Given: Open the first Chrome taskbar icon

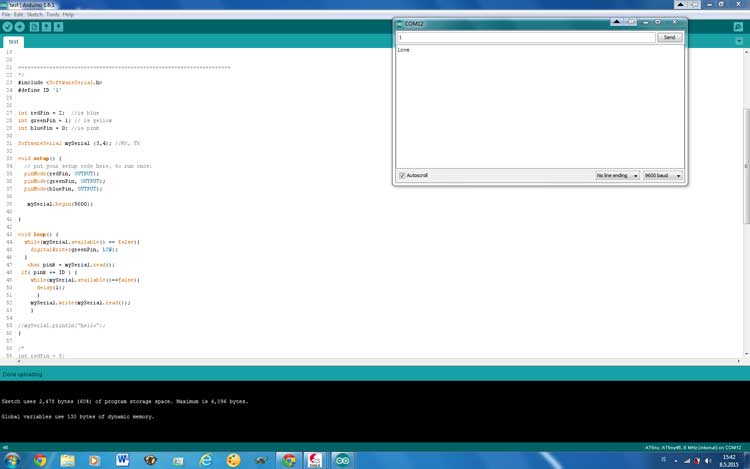Looking at the screenshot, I should pyautogui.click(x=40, y=460).
